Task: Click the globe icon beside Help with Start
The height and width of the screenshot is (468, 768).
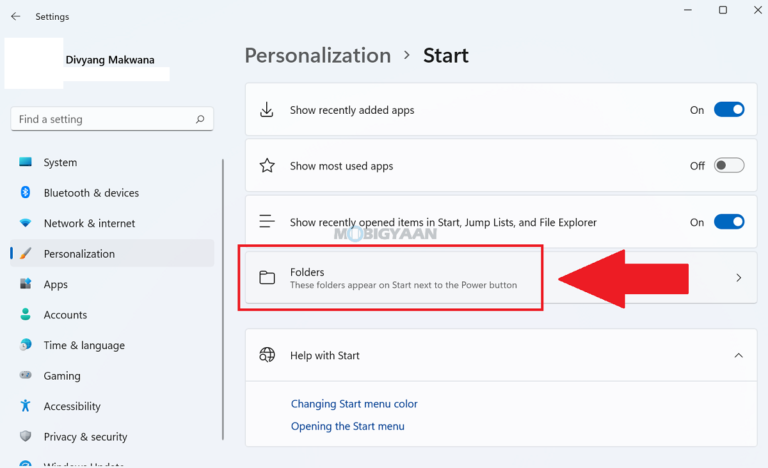Action: click(267, 355)
